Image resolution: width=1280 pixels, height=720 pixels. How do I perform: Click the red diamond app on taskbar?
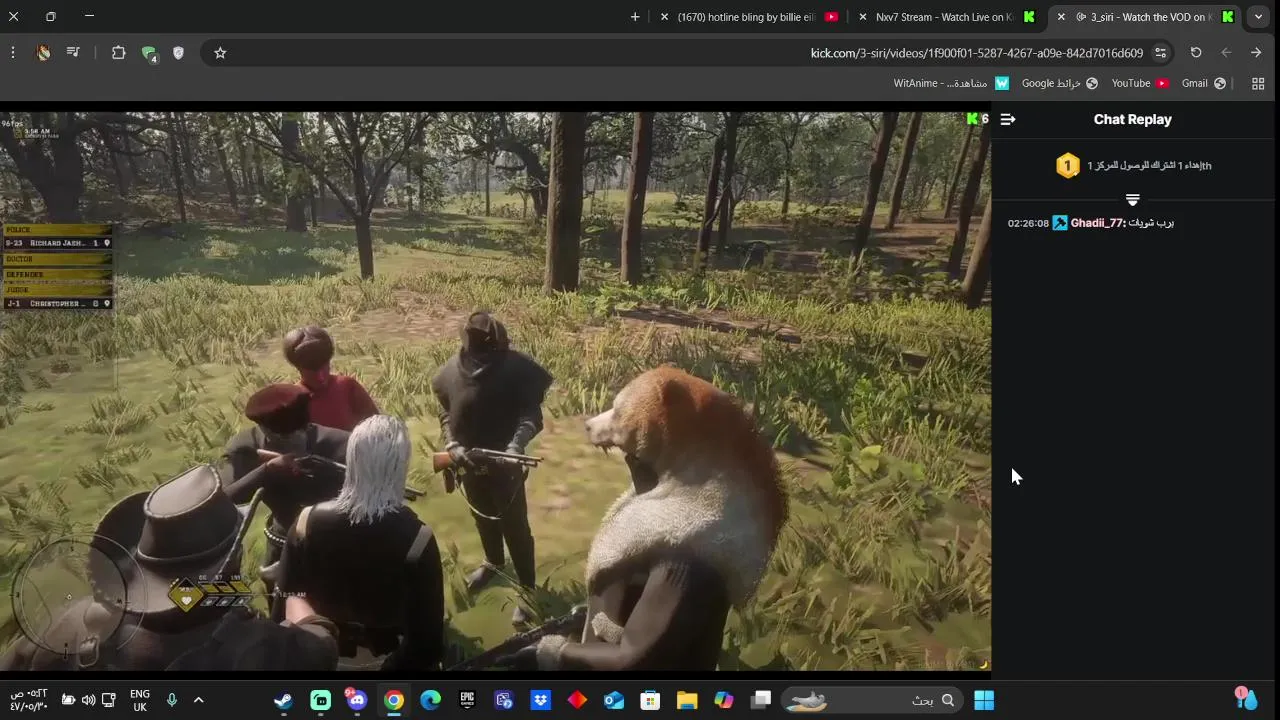pos(577,700)
